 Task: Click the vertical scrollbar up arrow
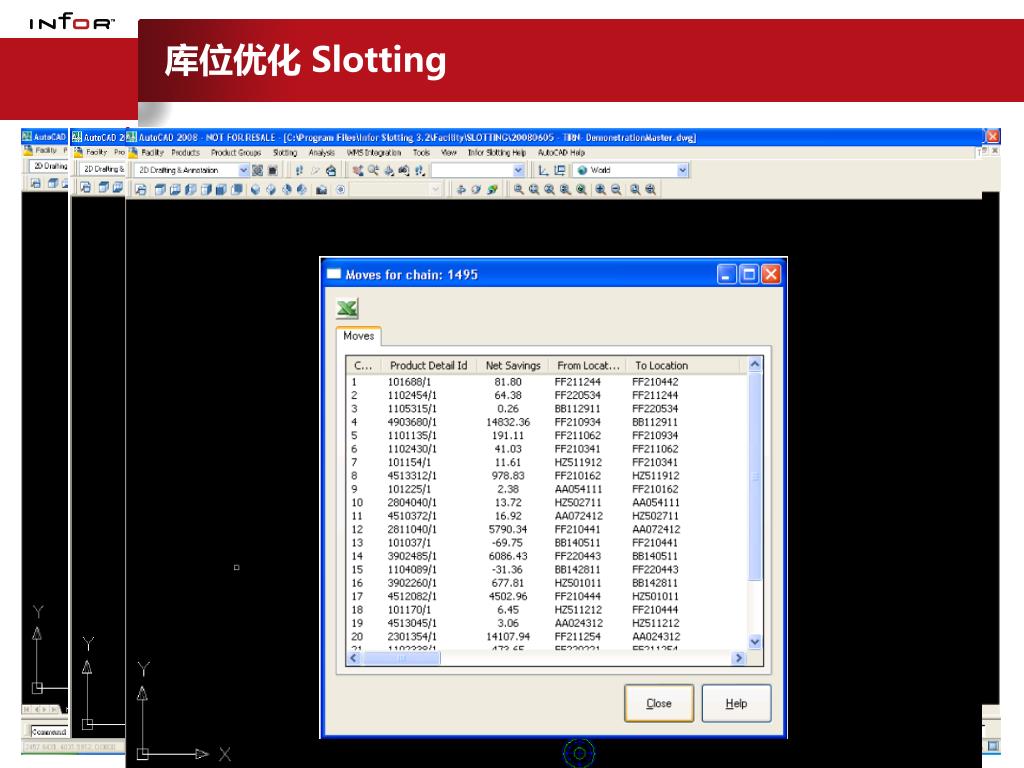755,364
